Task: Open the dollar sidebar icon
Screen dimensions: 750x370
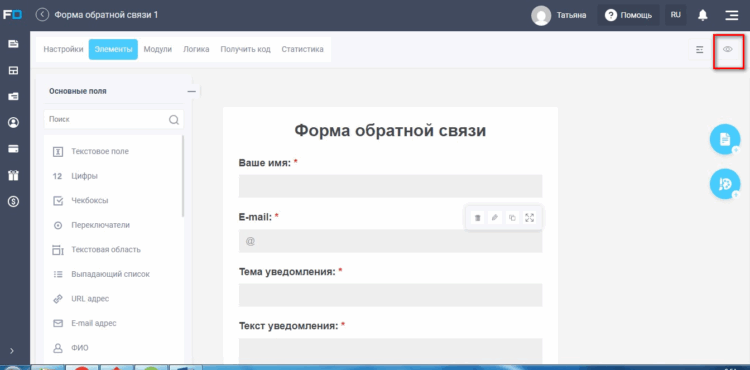Action: pyautogui.click(x=13, y=202)
